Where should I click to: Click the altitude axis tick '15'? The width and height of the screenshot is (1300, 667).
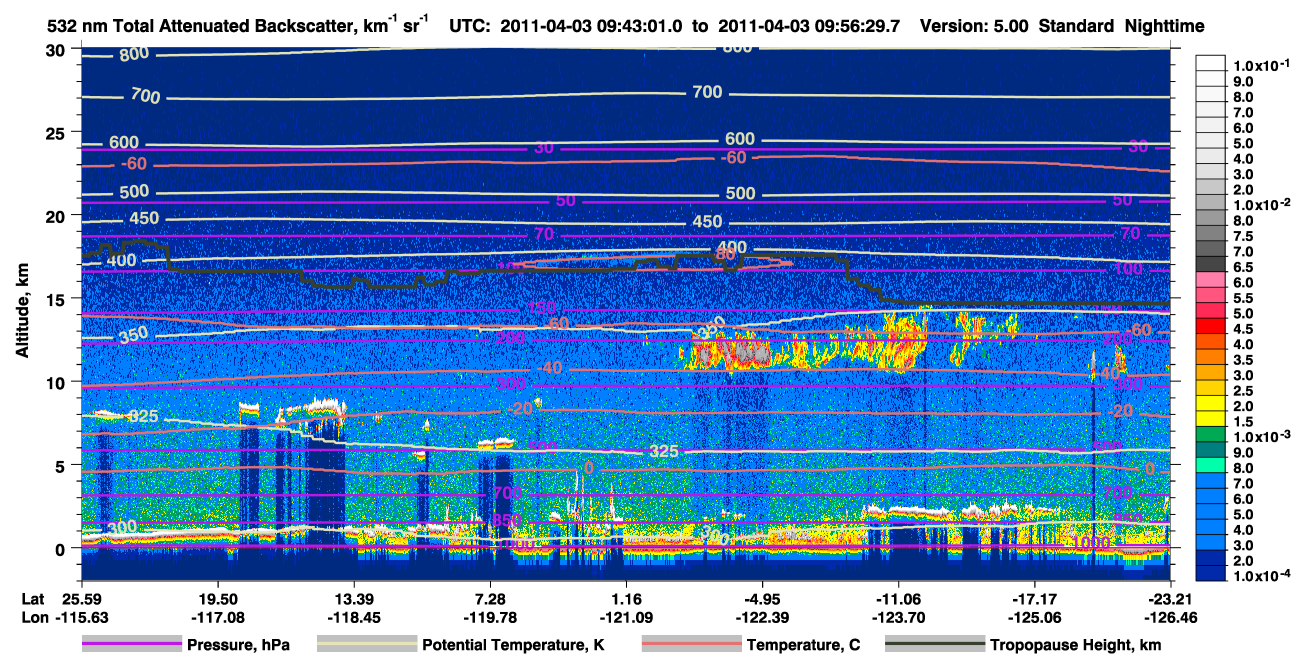(x=58, y=299)
